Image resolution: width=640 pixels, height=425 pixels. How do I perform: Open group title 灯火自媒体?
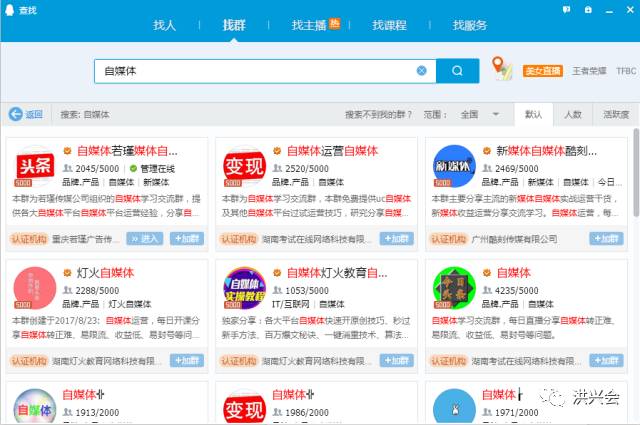[105, 273]
